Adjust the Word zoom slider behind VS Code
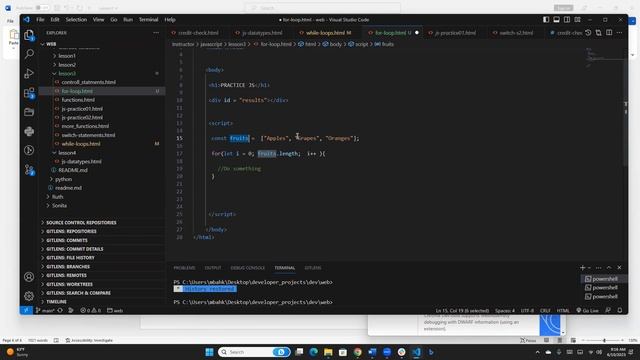 click(604, 340)
